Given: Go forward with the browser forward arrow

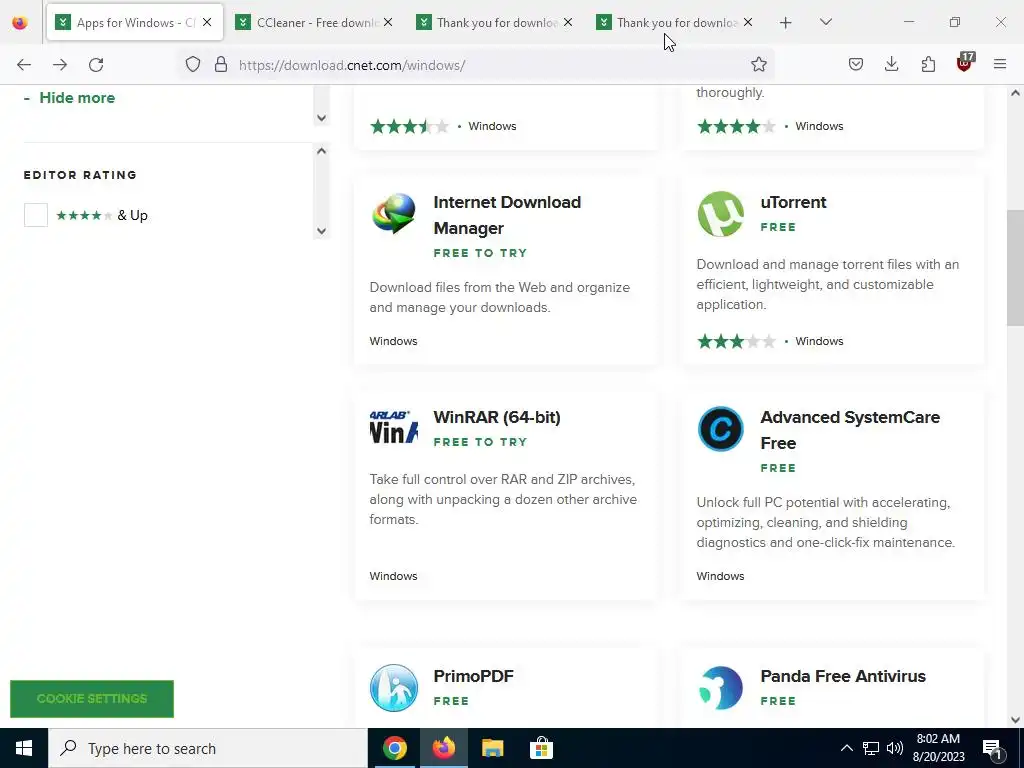Looking at the screenshot, I should point(60,65).
